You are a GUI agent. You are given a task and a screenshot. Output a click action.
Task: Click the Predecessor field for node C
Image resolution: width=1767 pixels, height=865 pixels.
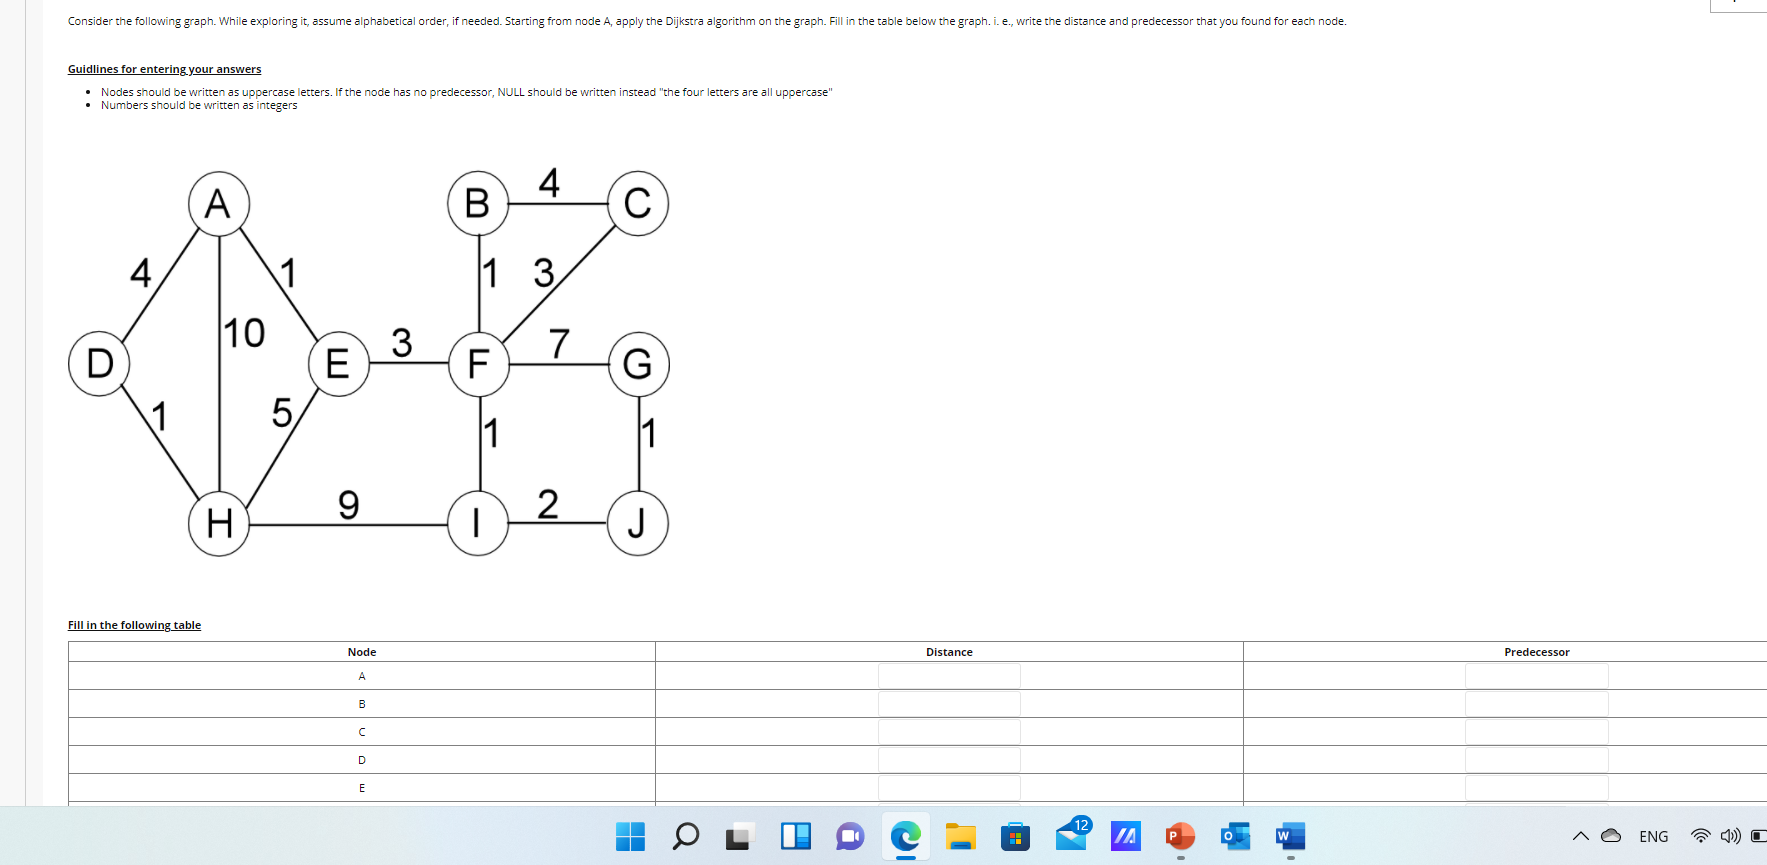(1537, 732)
